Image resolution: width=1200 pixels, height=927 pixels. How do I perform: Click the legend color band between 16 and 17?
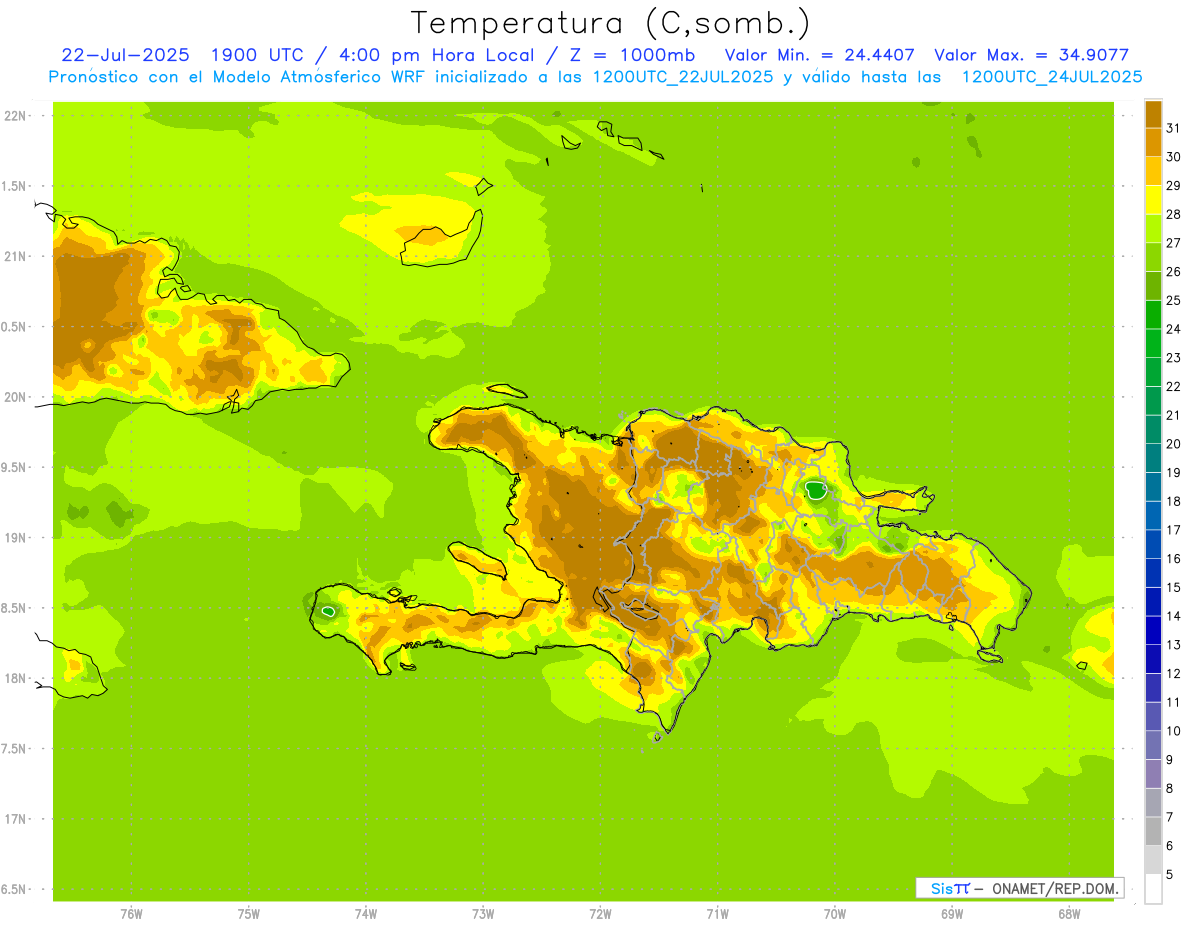[1153, 544]
